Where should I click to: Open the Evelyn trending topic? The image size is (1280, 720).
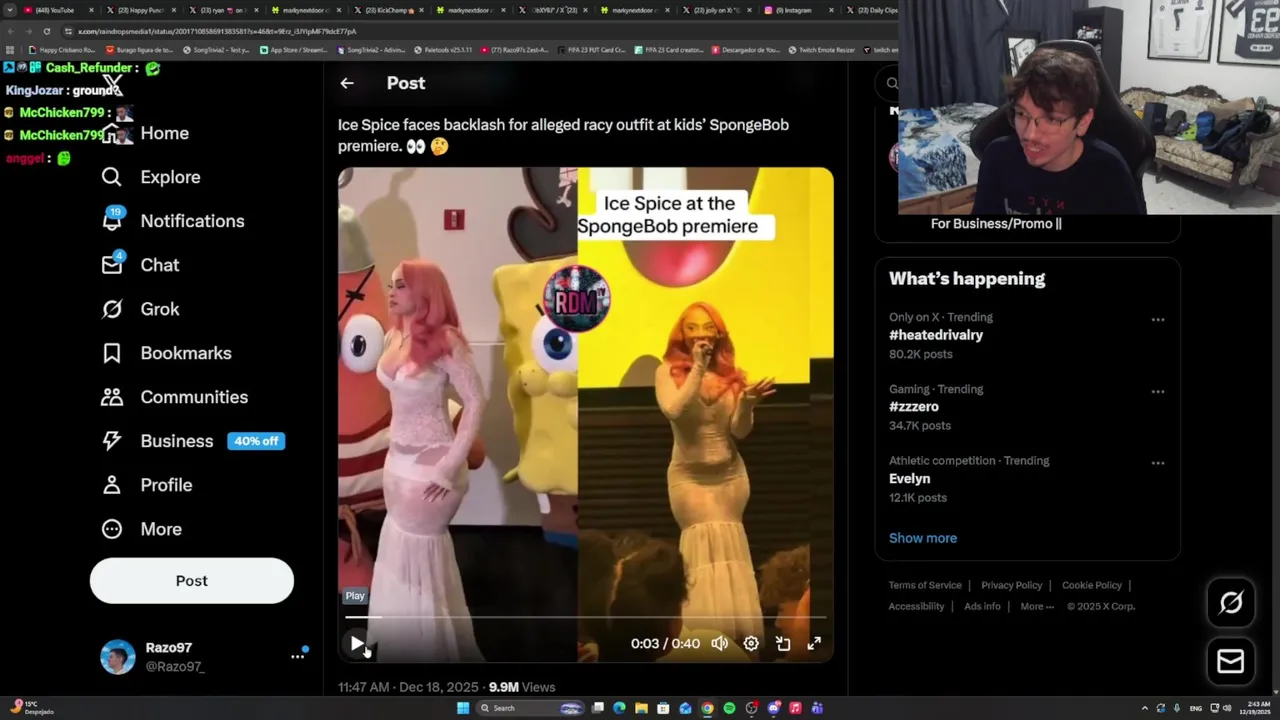[x=910, y=479]
